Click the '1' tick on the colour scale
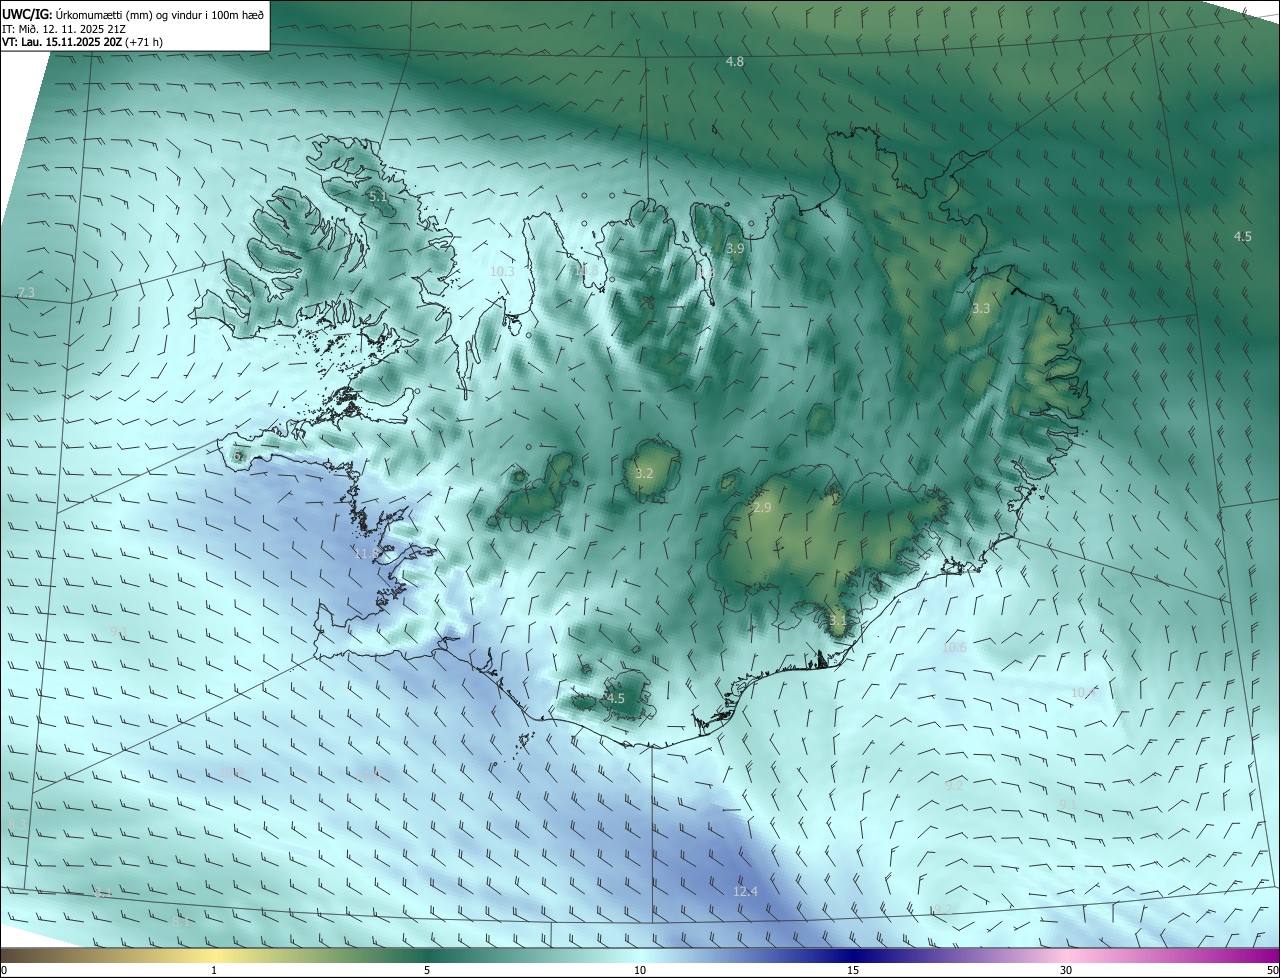This screenshot has width=1280, height=978. 214,970
